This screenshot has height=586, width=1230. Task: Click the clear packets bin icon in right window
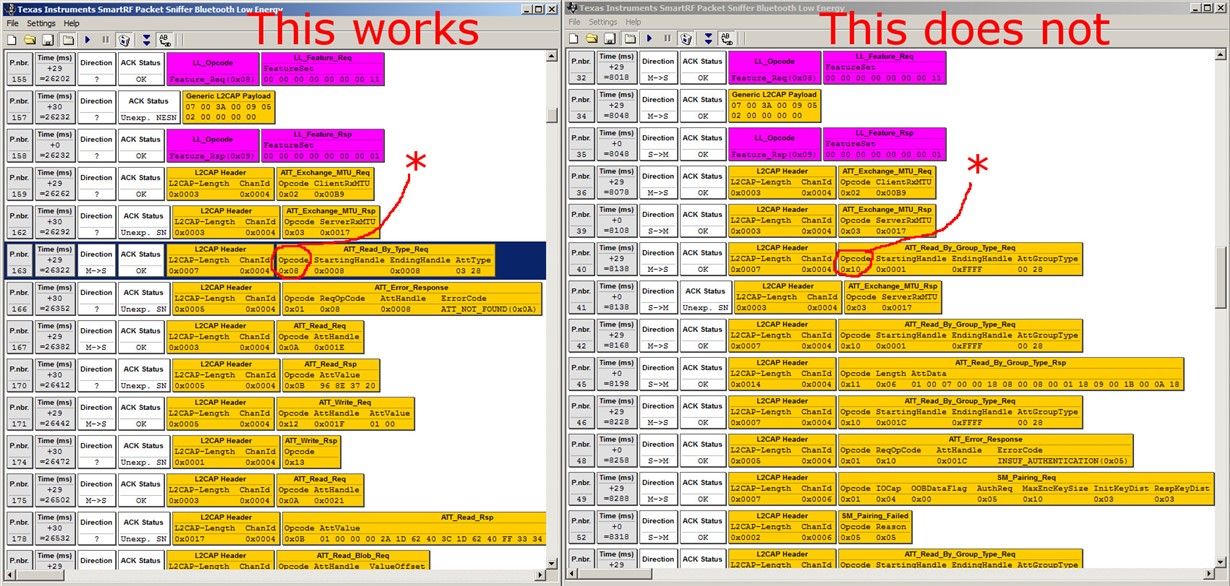[686, 38]
